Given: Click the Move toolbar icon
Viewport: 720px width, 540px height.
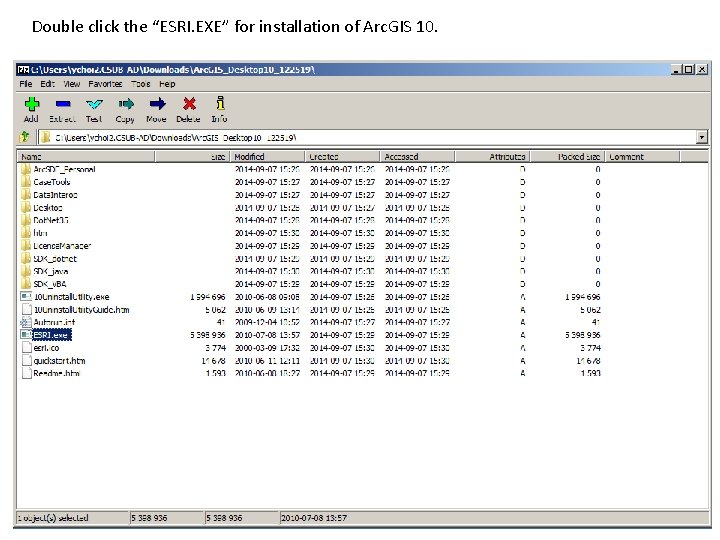Looking at the screenshot, I should click(157, 104).
